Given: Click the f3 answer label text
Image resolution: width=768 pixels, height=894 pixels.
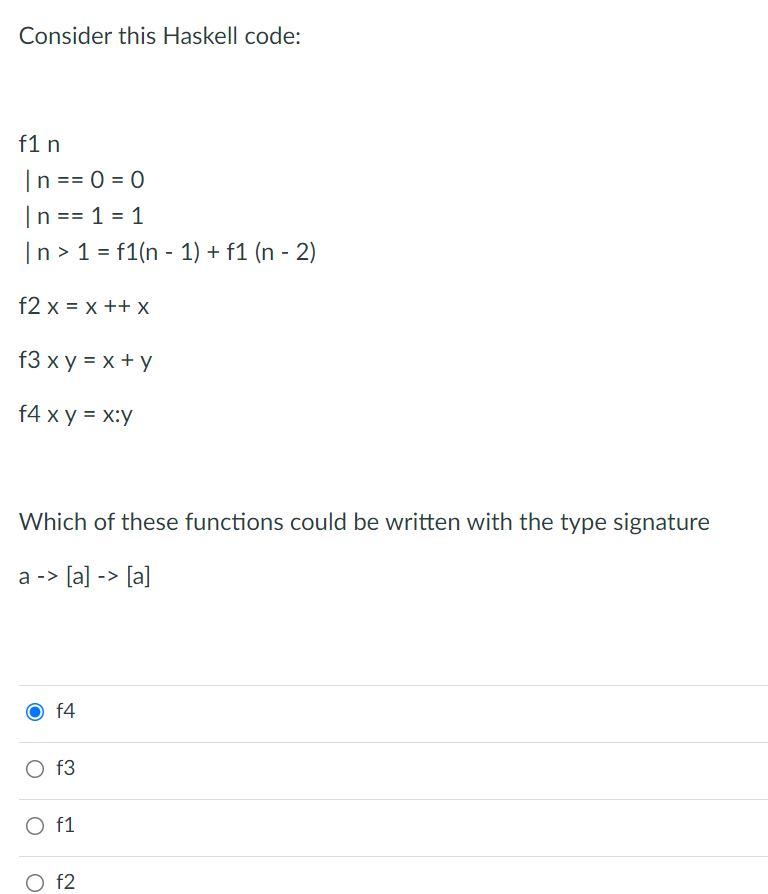Looking at the screenshot, I should tap(66, 768).
